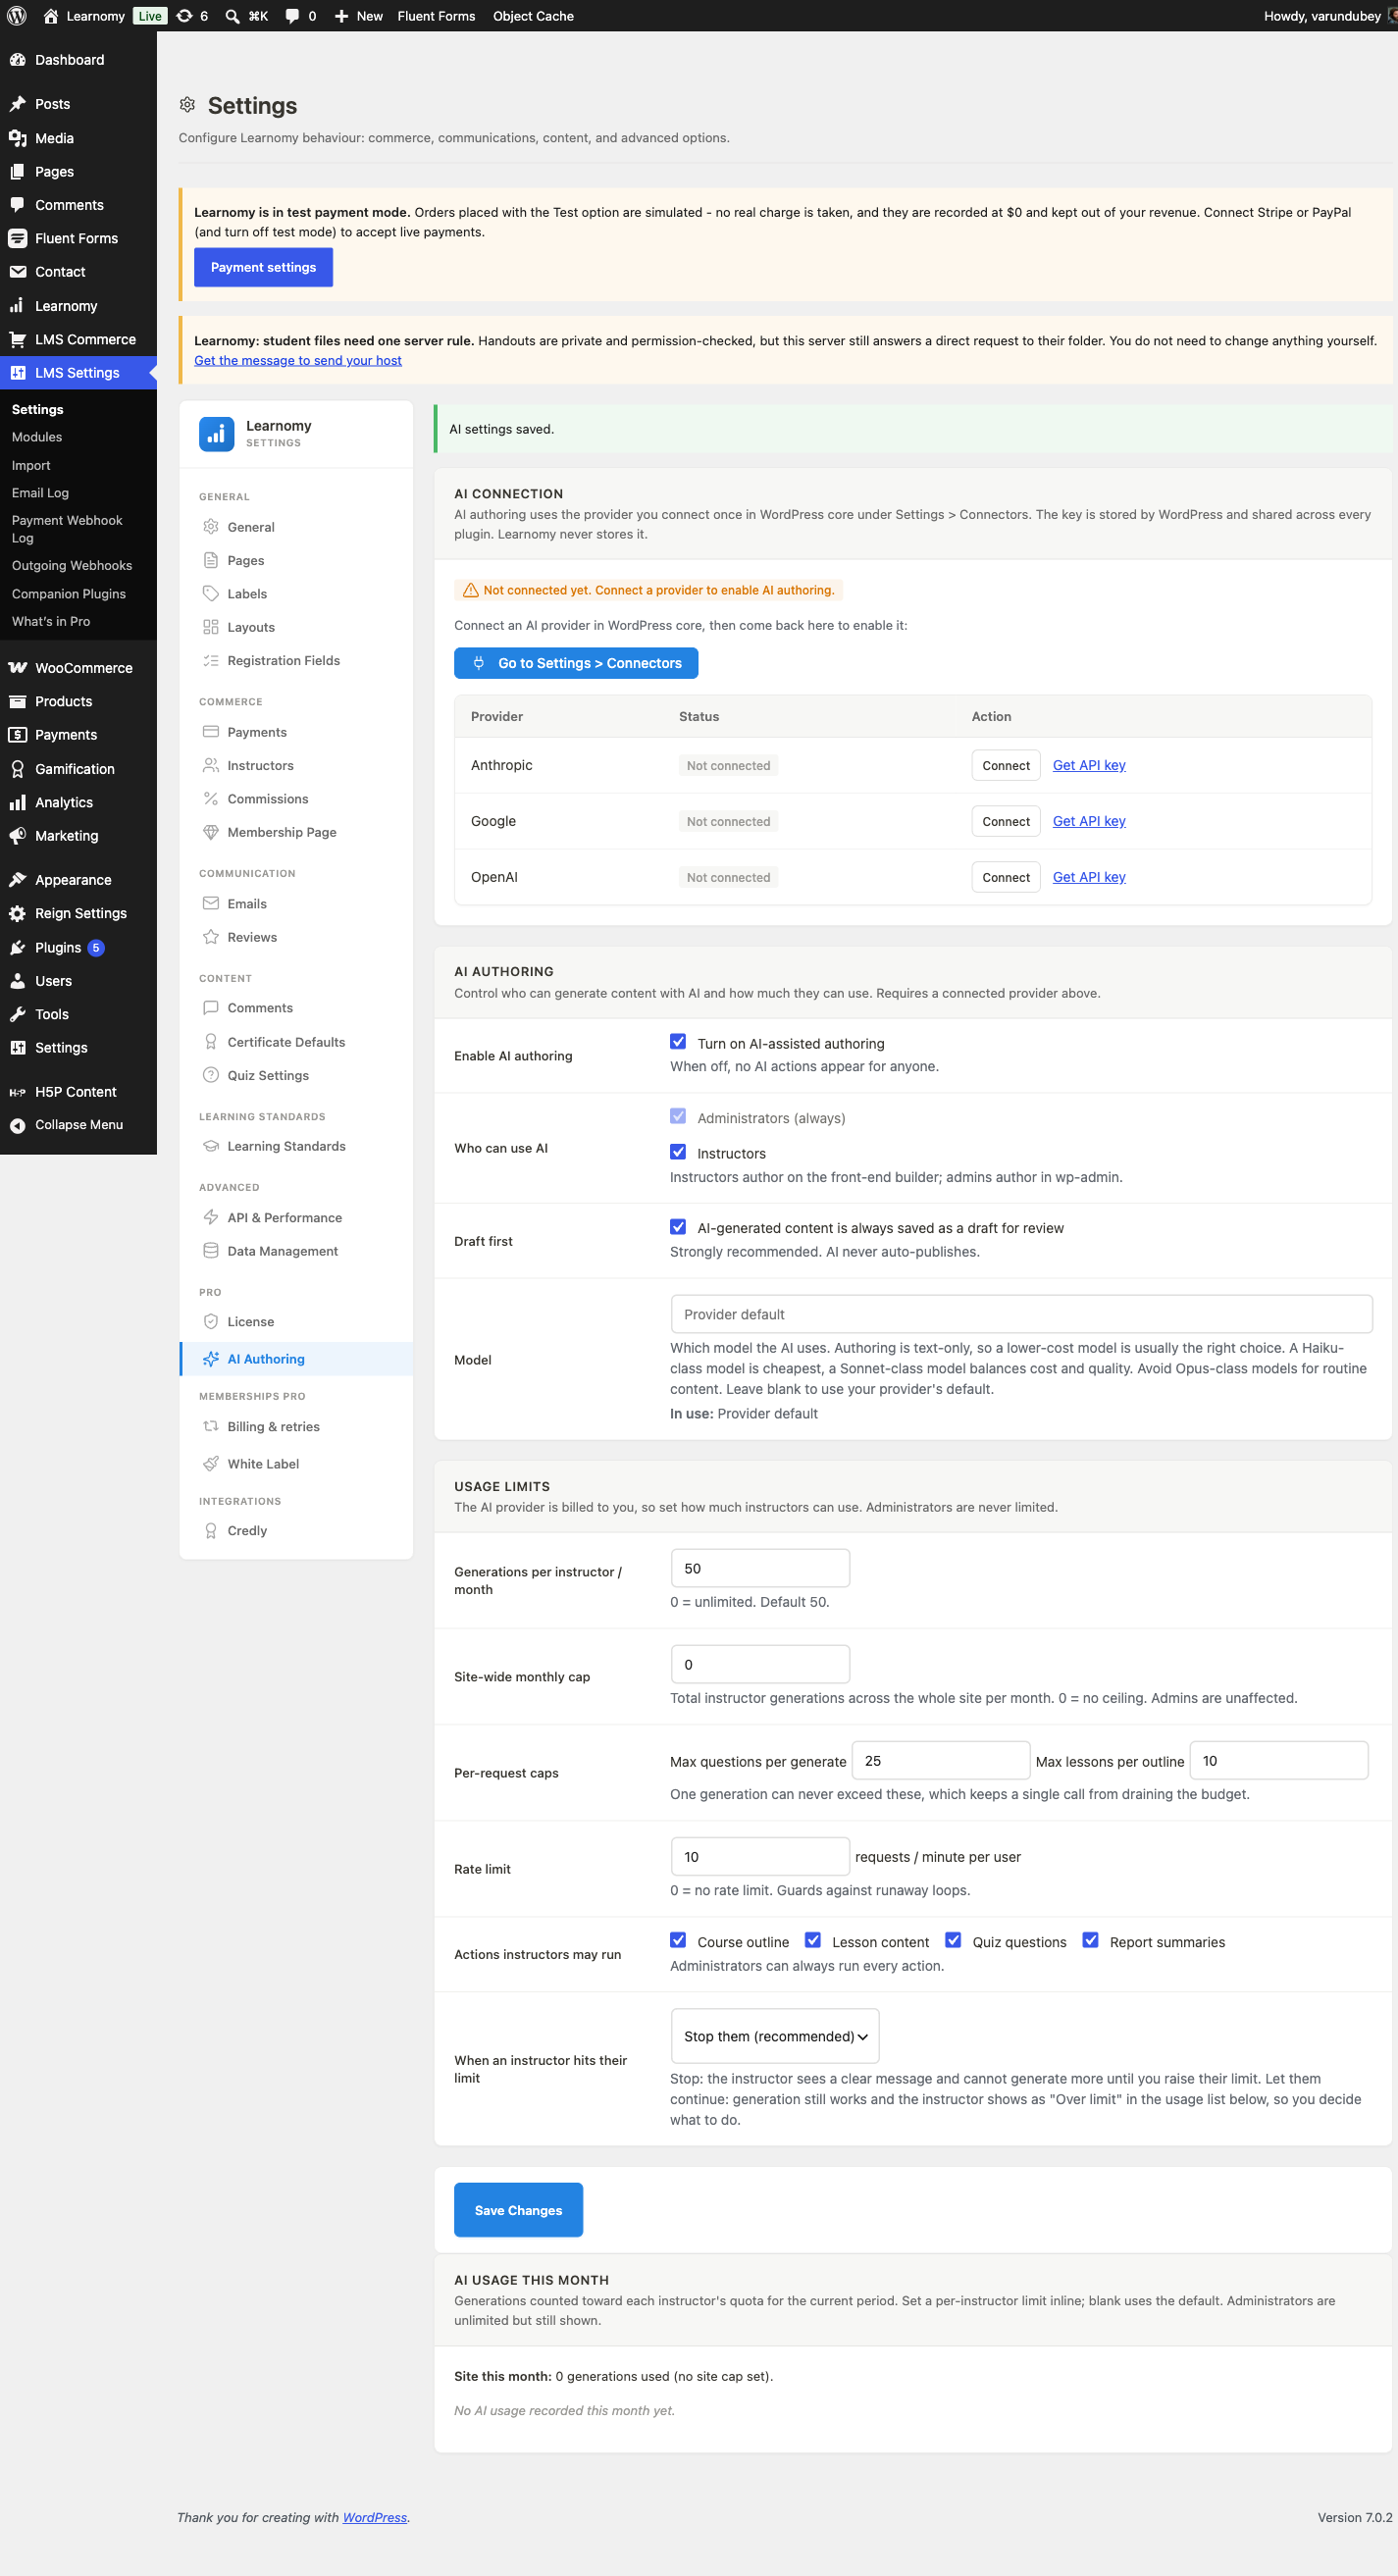Open the comments bubble icon in admin bar

(292, 16)
